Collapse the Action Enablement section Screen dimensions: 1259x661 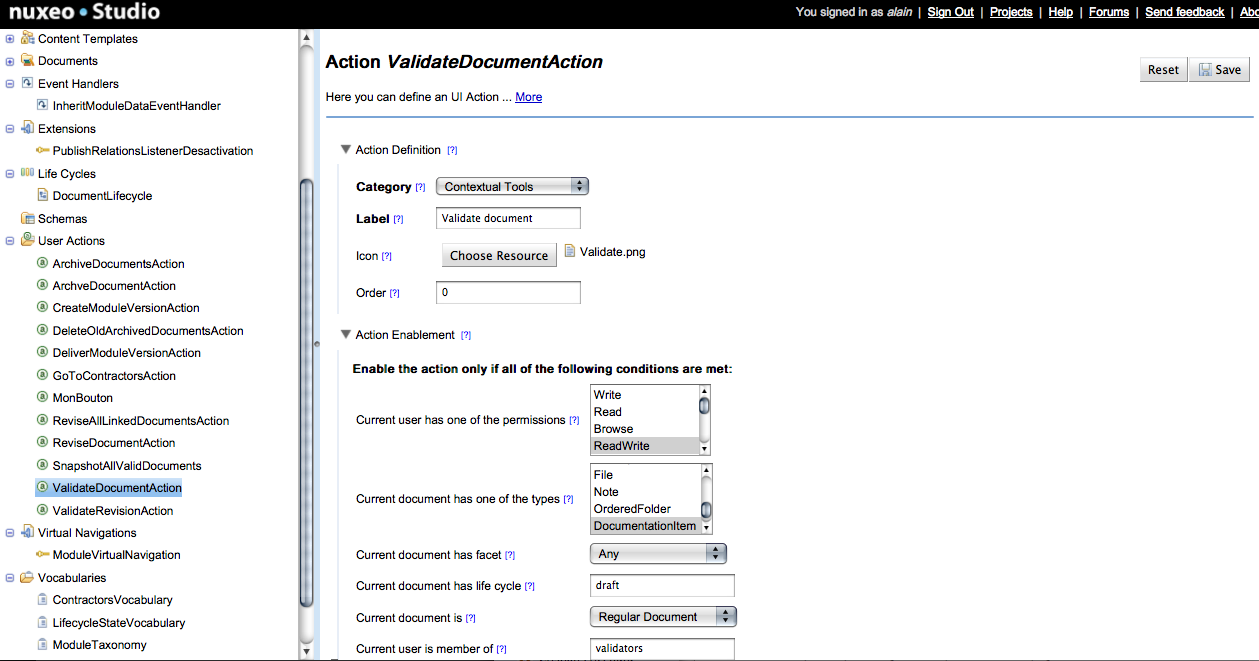tap(346, 334)
